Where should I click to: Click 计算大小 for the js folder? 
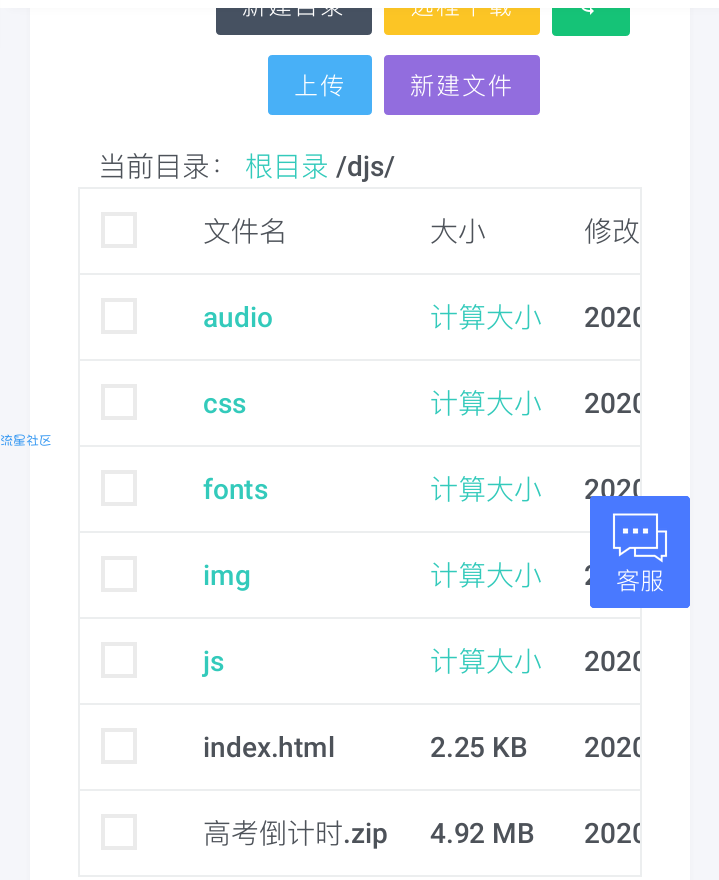click(x=486, y=662)
